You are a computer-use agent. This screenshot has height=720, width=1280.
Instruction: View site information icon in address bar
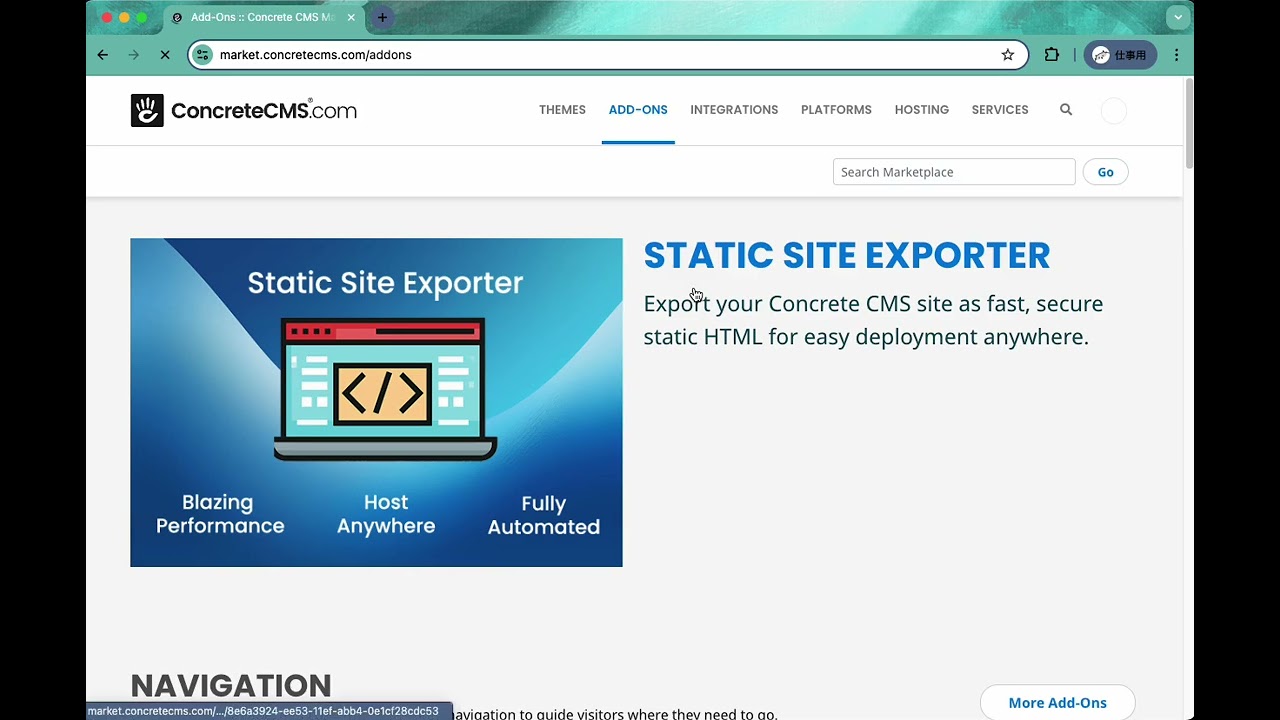coord(203,55)
